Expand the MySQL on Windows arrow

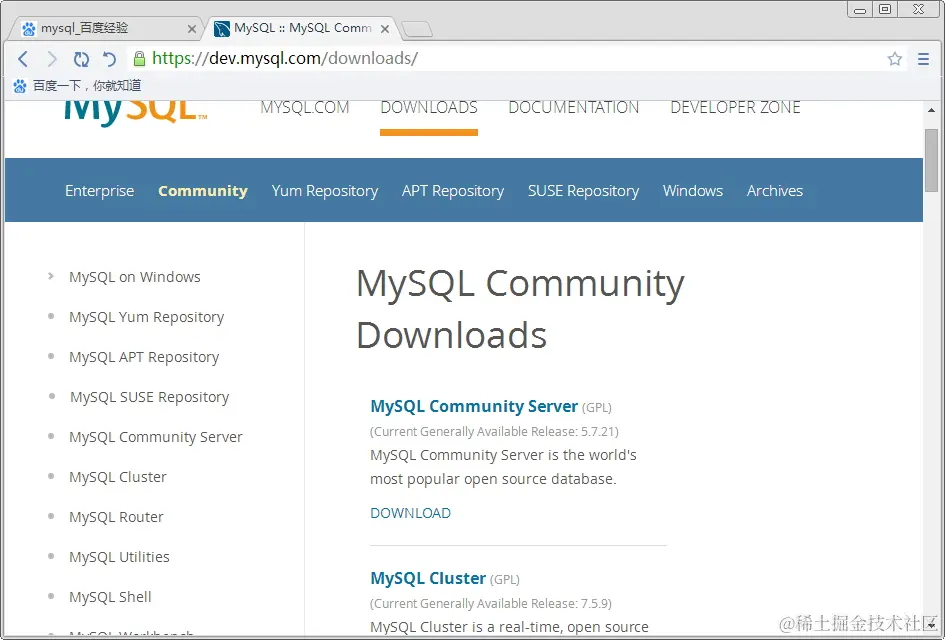click(x=51, y=276)
